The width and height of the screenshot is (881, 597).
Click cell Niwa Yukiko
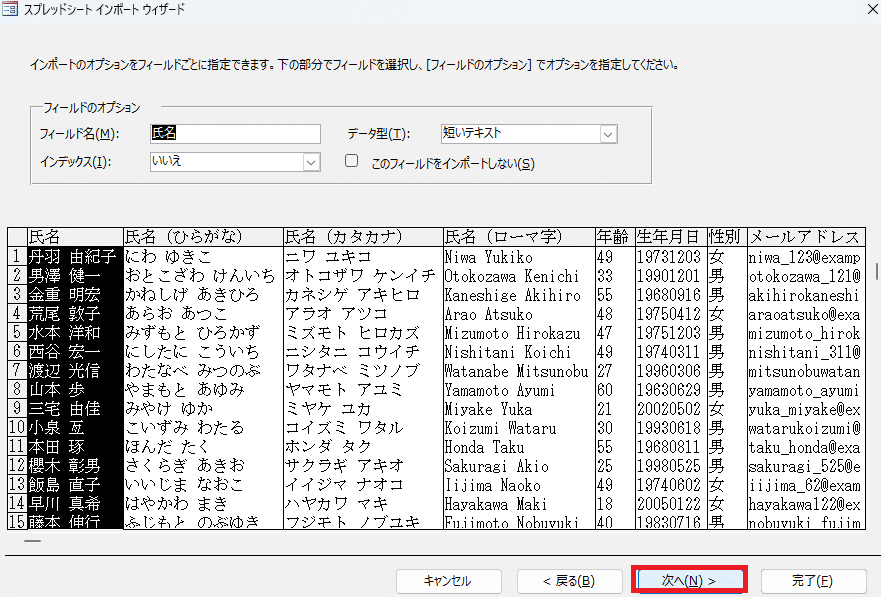(519, 257)
